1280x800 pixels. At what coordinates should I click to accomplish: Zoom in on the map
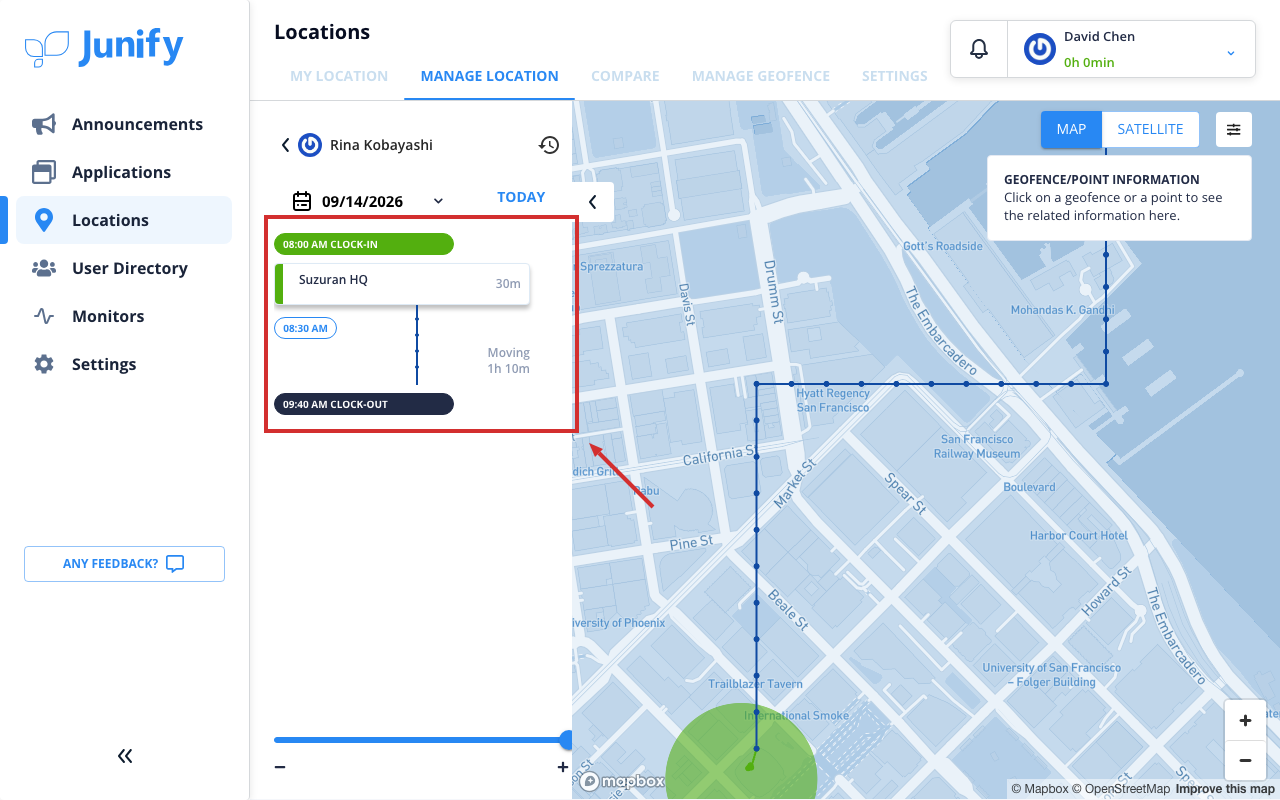pyautogui.click(x=1245, y=720)
